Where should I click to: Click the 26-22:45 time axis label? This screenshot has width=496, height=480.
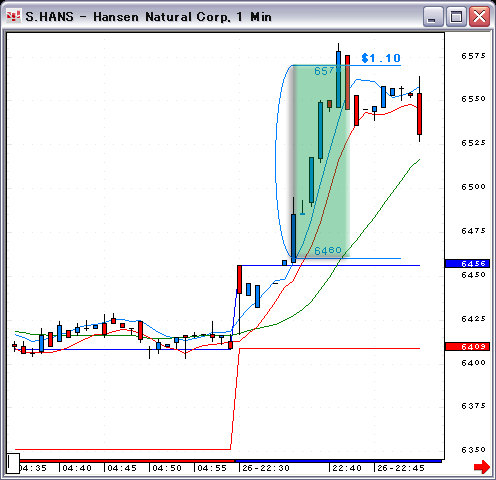pos(401,468)
